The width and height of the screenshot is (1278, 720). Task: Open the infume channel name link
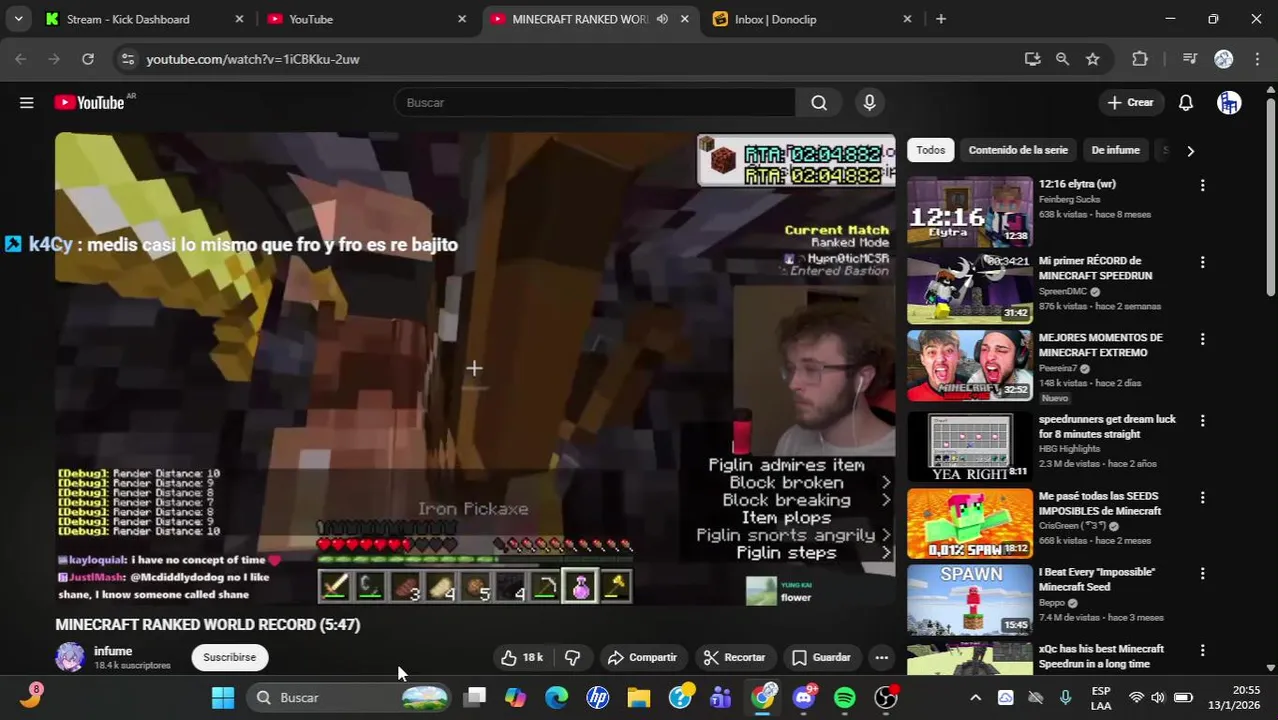[x=113, y=651]
